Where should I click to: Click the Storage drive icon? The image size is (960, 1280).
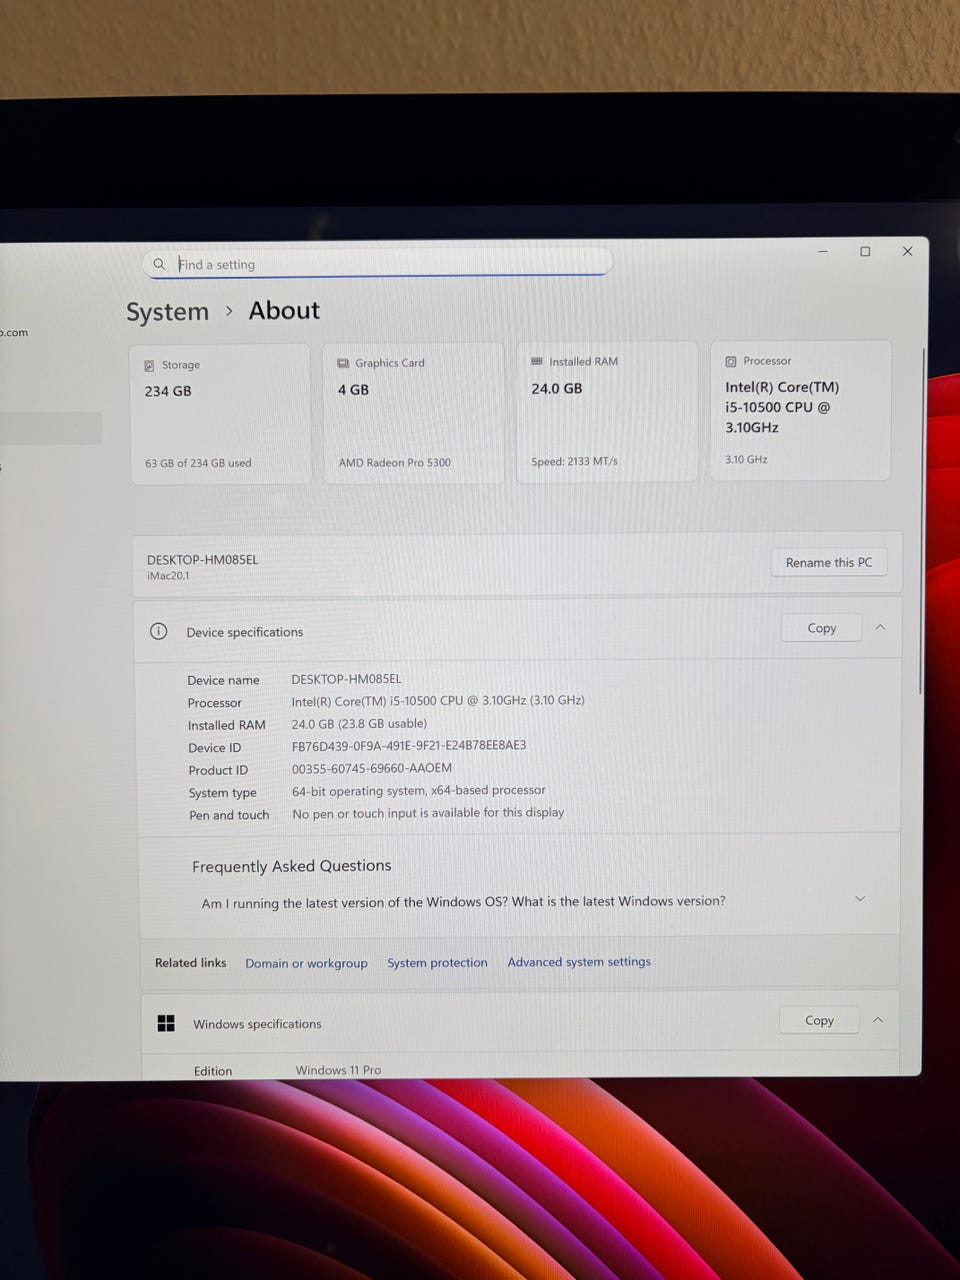(x=149, y=366)
